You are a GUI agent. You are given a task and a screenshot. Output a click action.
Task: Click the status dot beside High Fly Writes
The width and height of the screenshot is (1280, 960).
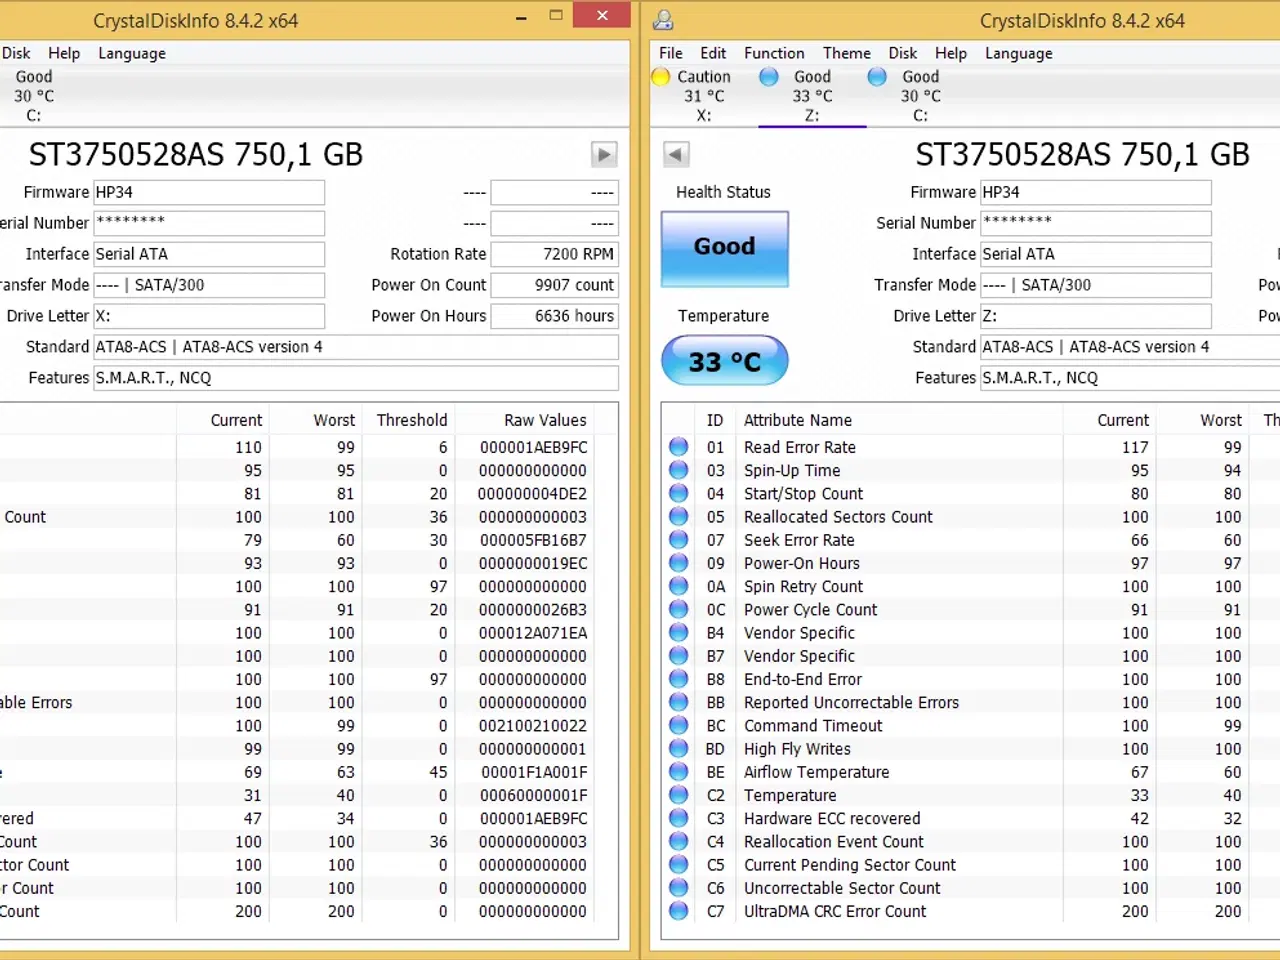(x=679, y=748)
